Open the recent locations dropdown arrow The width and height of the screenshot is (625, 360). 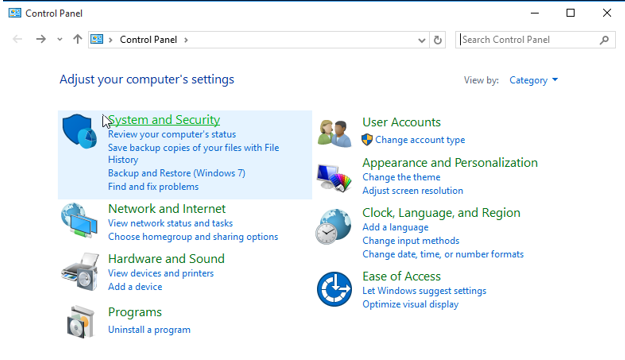tap(60, 39)
